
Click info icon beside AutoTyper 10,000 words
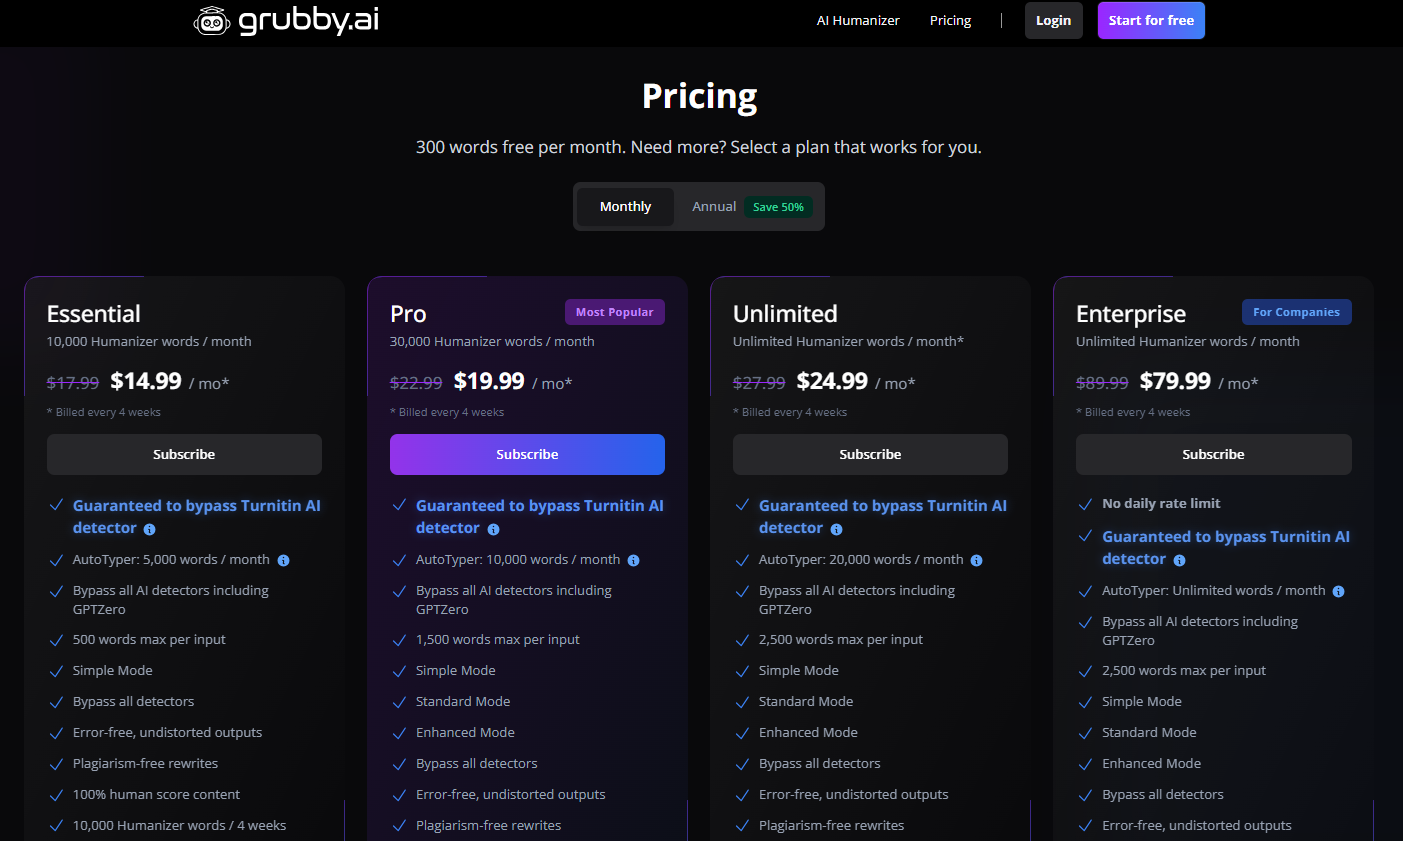(633, 560)
